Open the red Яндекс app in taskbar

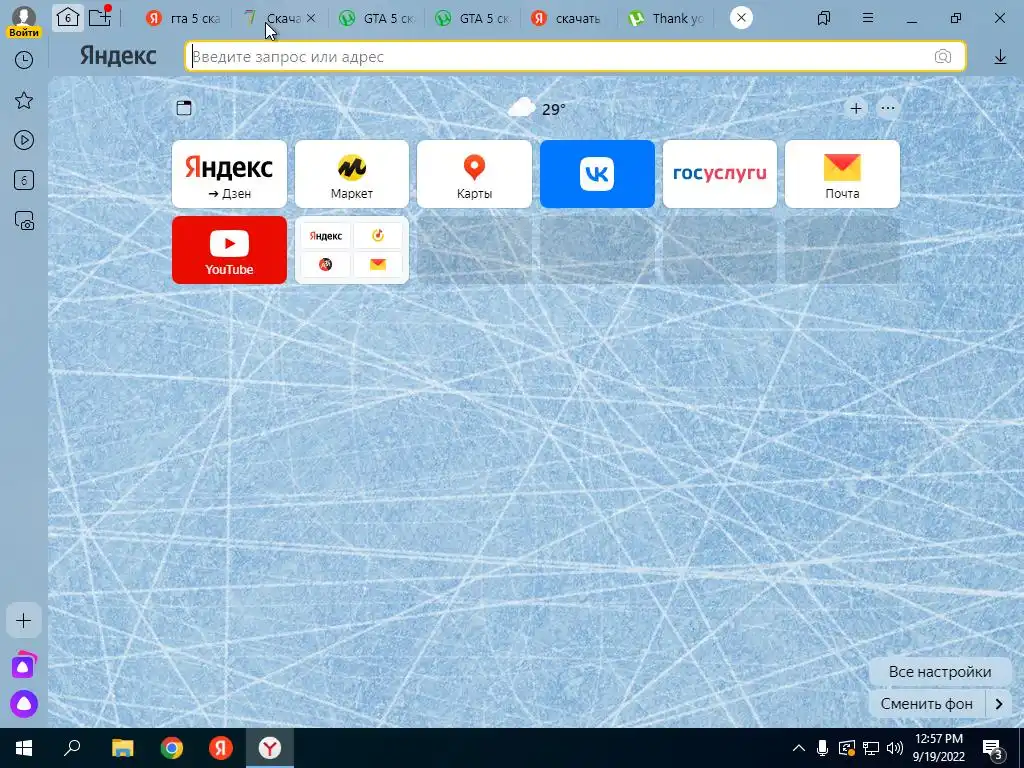221,748
